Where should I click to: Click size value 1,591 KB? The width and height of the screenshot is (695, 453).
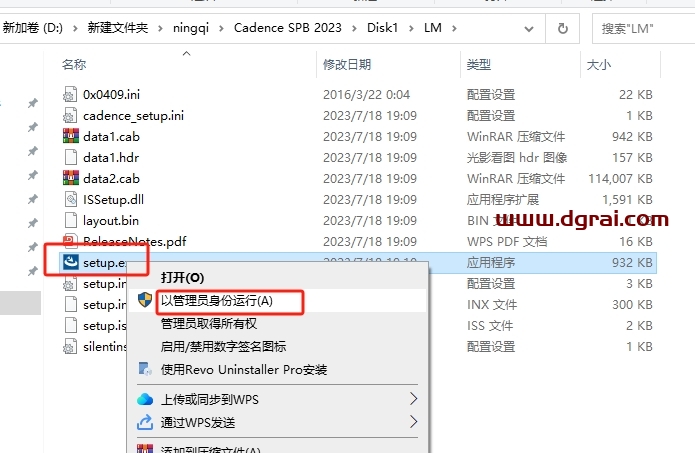pos(627,199)
